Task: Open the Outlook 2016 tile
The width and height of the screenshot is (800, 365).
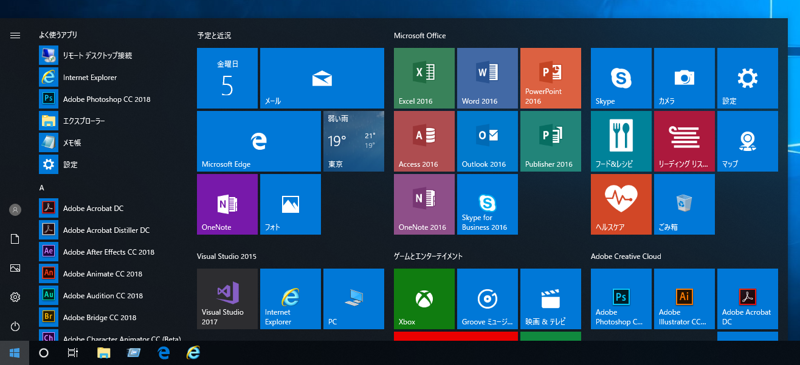Action: 487,141
